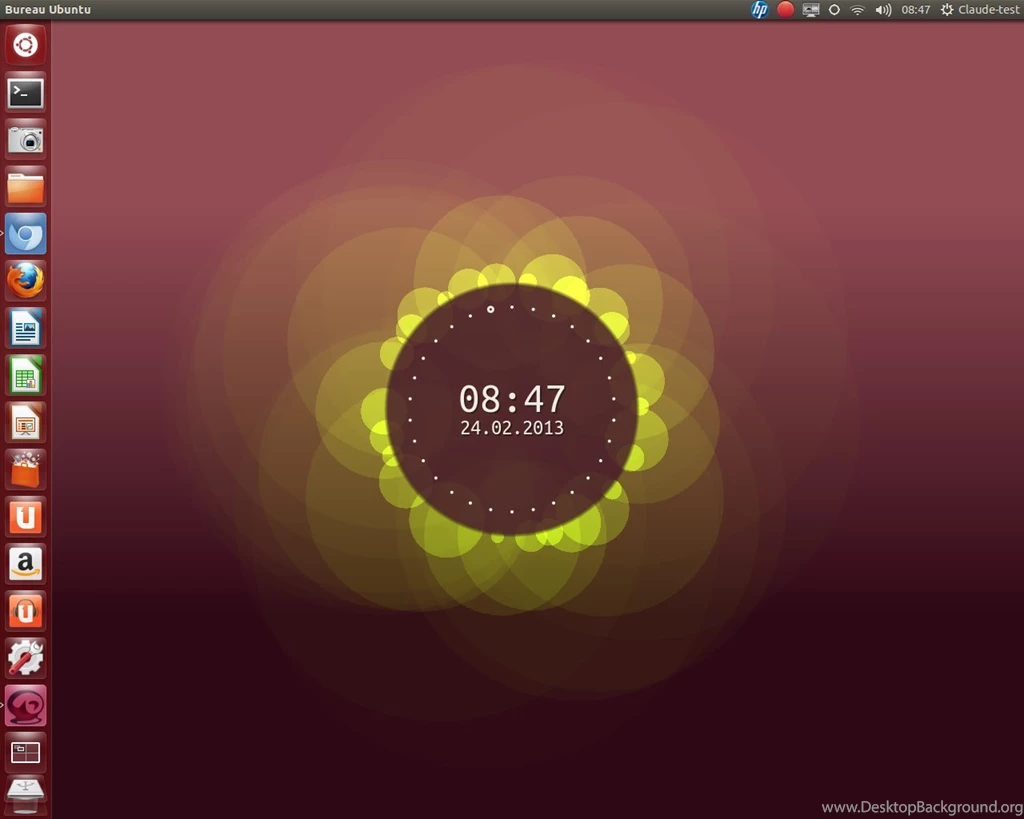
Task: Launch the Terminal from the launcher
Action: tap(25, 93)
